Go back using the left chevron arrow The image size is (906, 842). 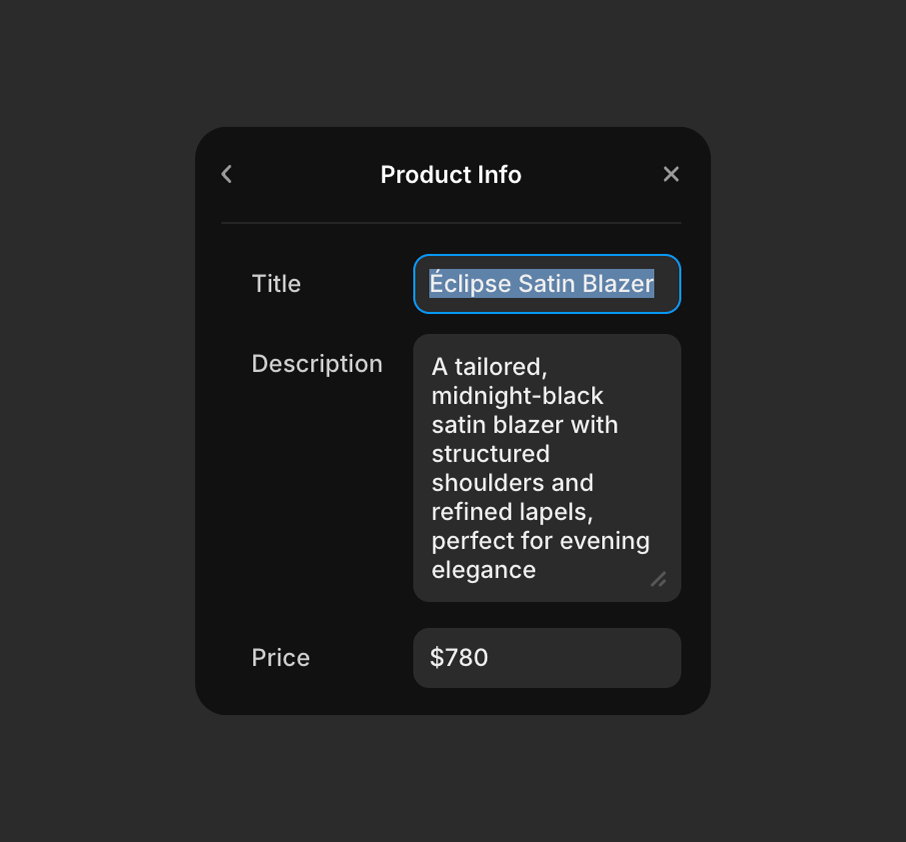pos(227,174)
